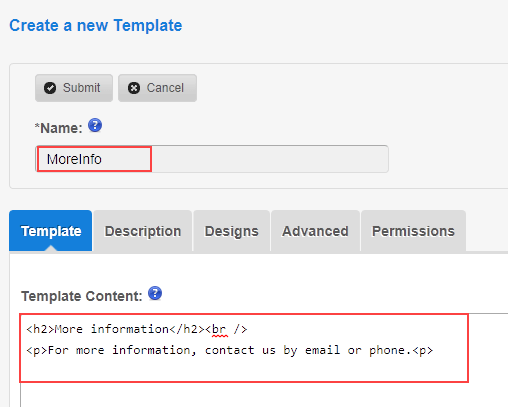Open the Designs tab

tap(231, 231)
